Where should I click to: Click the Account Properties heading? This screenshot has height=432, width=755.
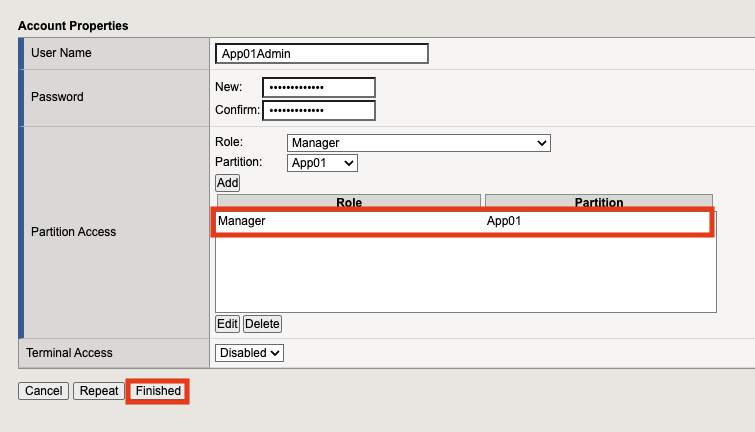tap(73, 26)
